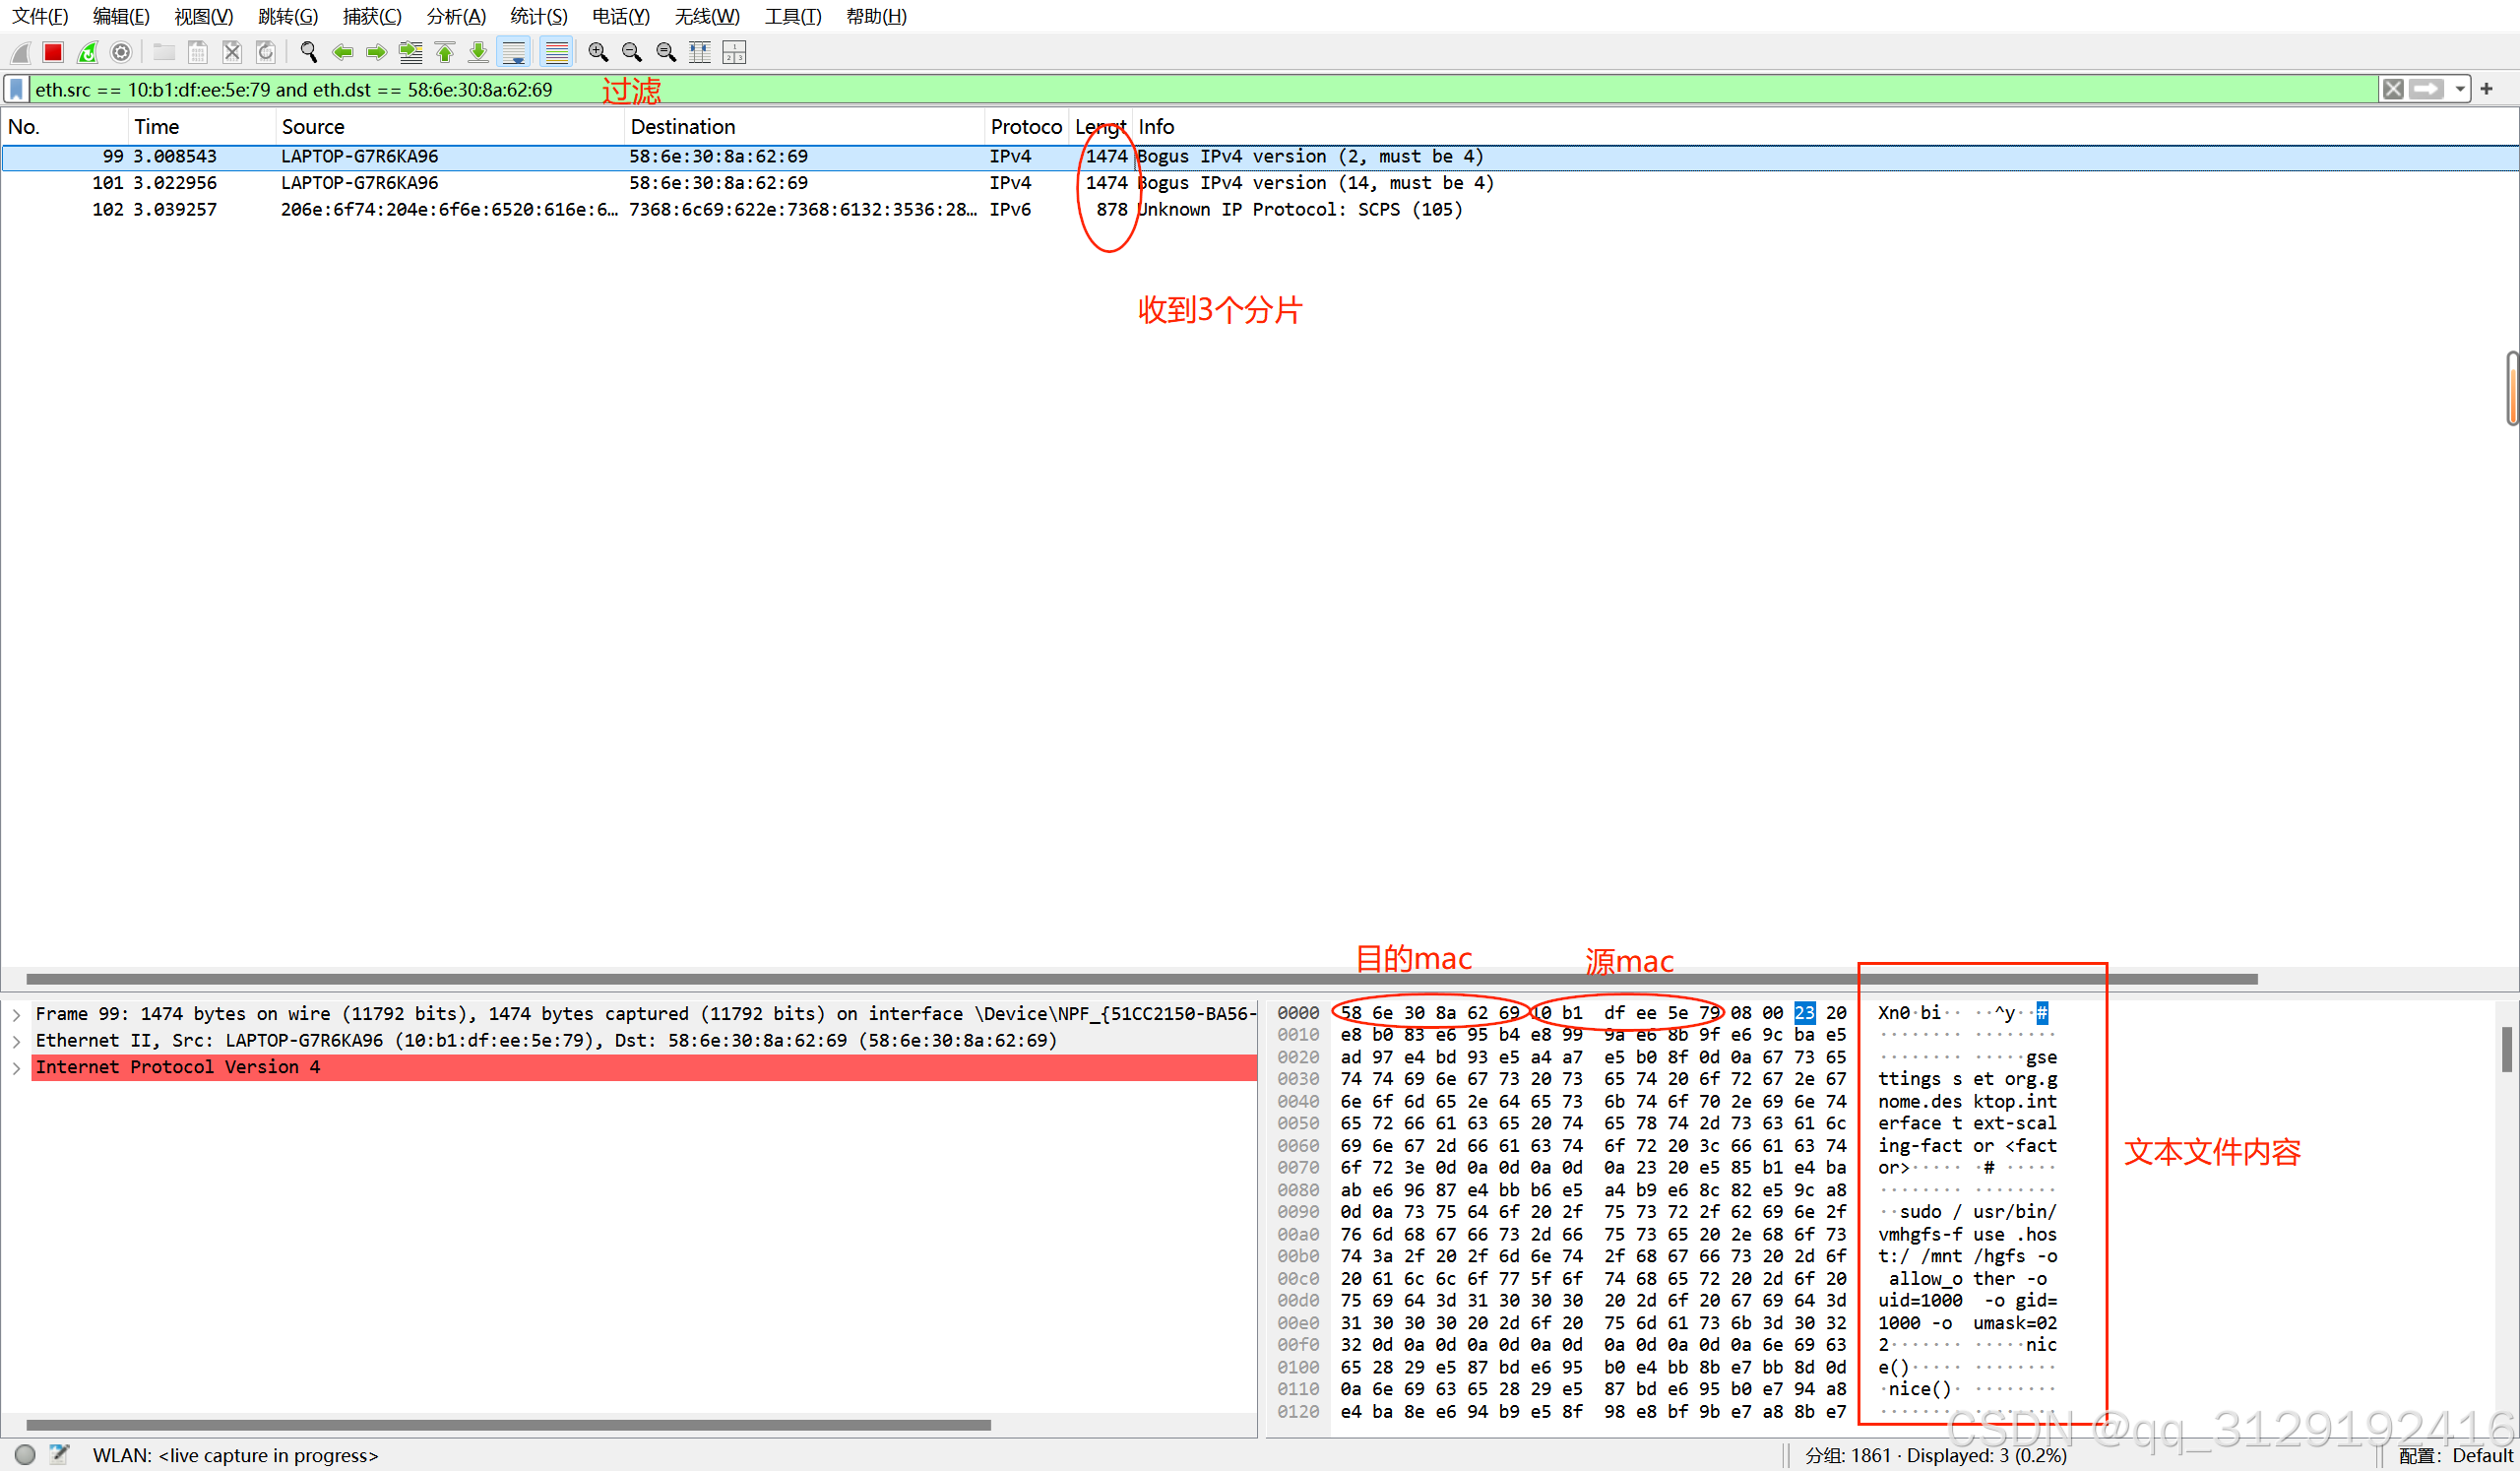This screenshot has height=1471, width=2520.
Task: Stop the running capture using the red square
Action: pos(52,52)
